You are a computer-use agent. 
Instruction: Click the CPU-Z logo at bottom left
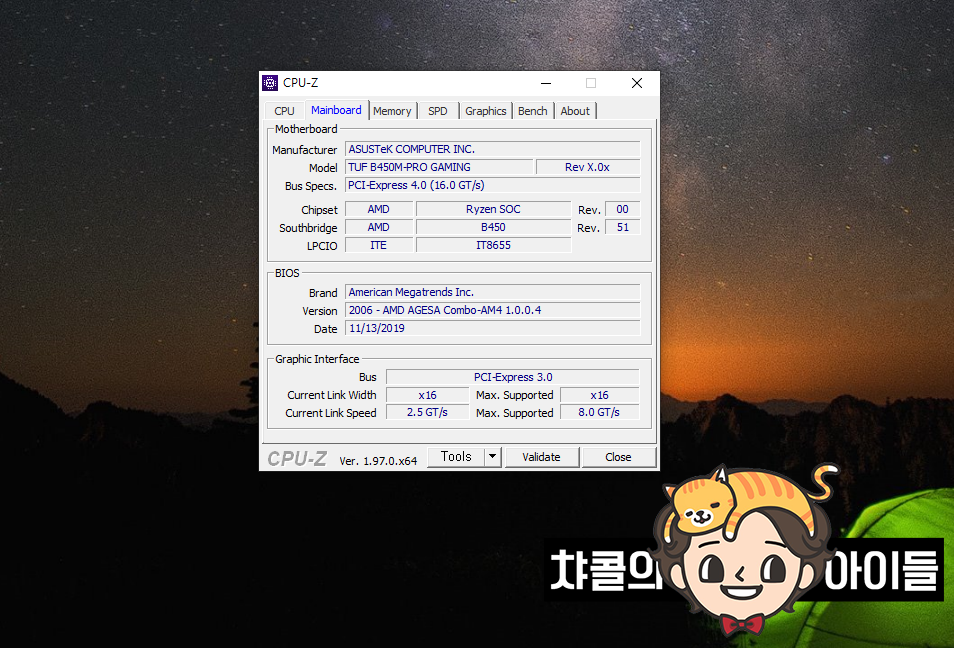[298, 459]
